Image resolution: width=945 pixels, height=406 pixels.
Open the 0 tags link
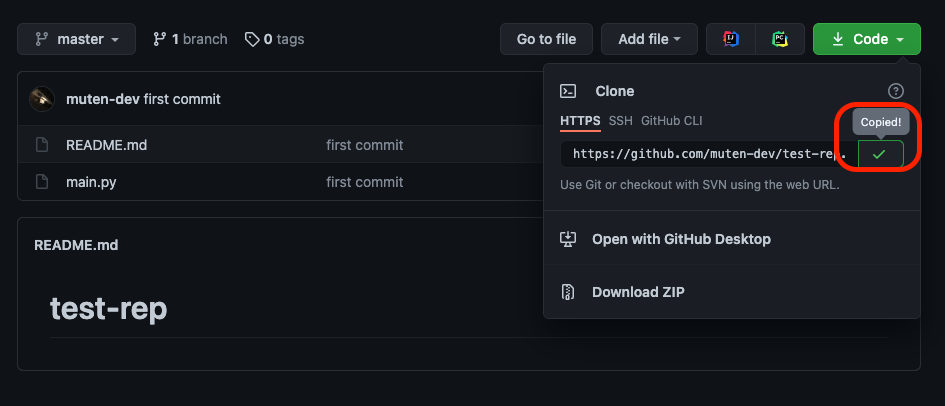tap(274, 39)
